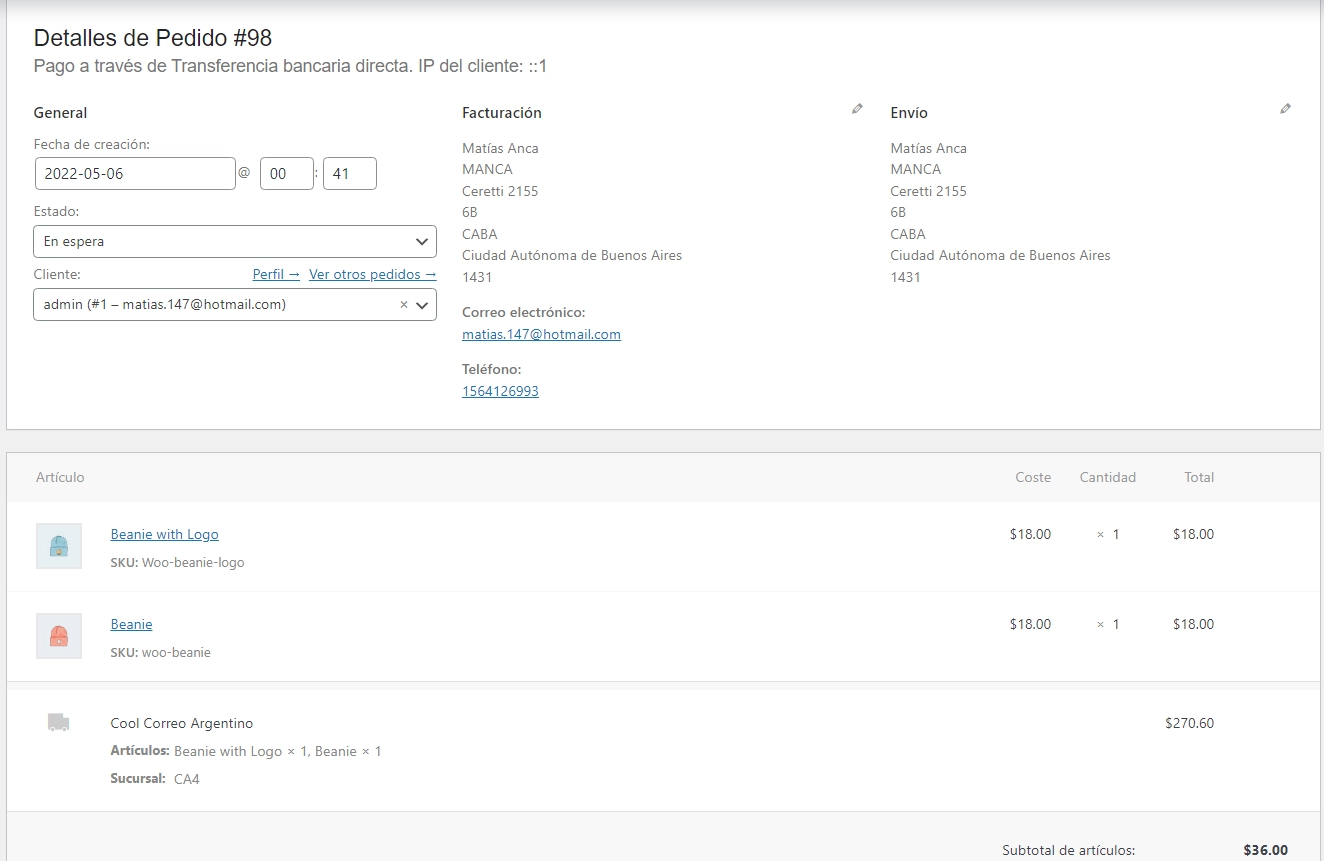This screenshot has width=1324, height=861.
Task: Click the Envío edit pencil icon
Action: [1285, 109]
